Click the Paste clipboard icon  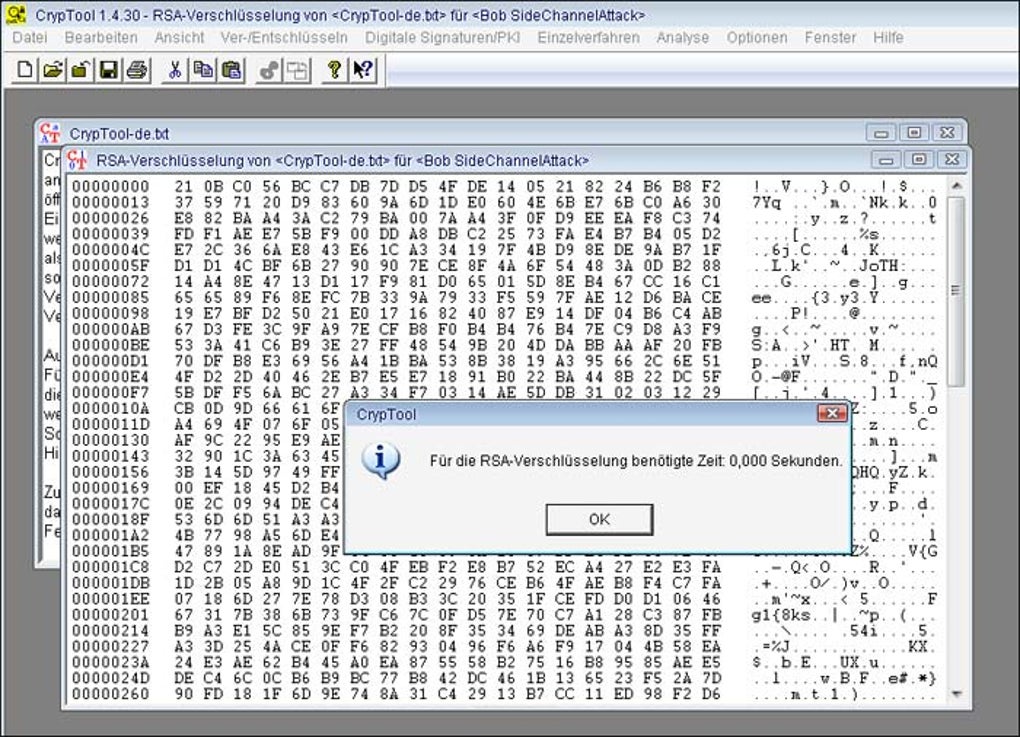click(x=232, y=70)
